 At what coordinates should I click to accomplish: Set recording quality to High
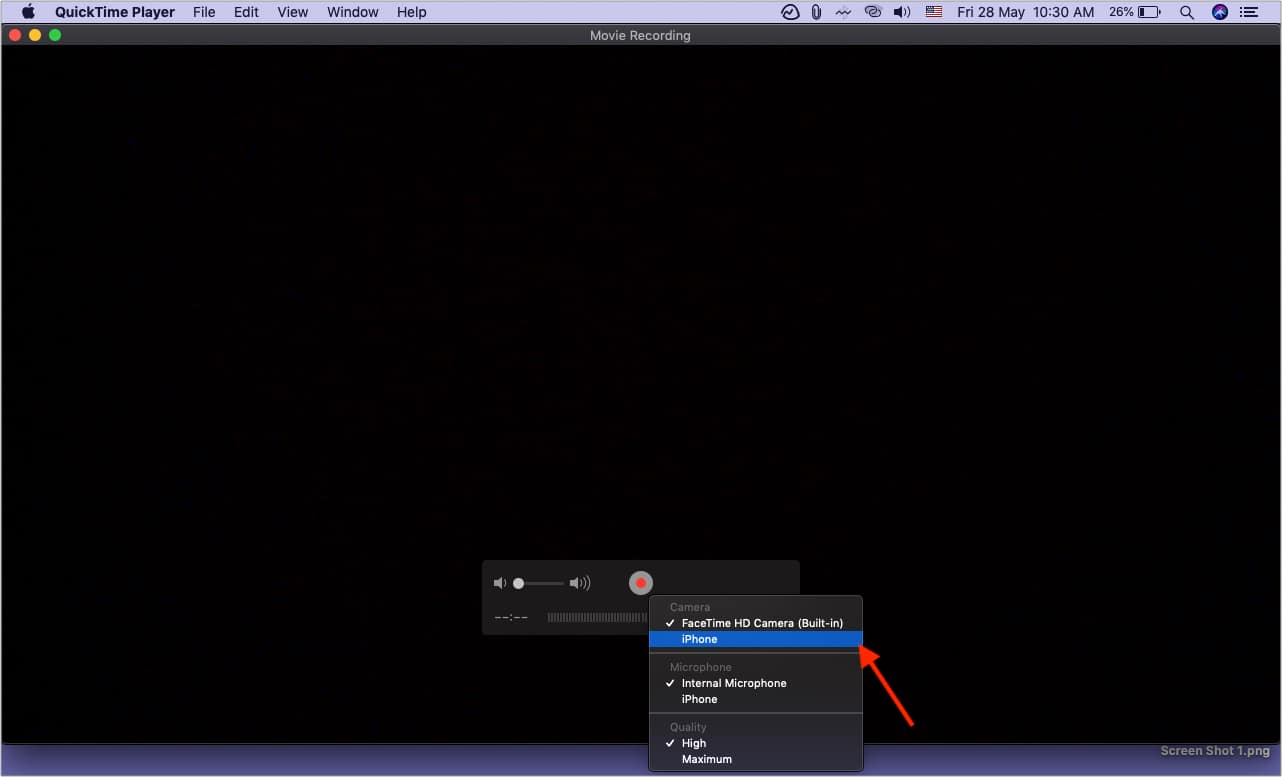(694, 743)
